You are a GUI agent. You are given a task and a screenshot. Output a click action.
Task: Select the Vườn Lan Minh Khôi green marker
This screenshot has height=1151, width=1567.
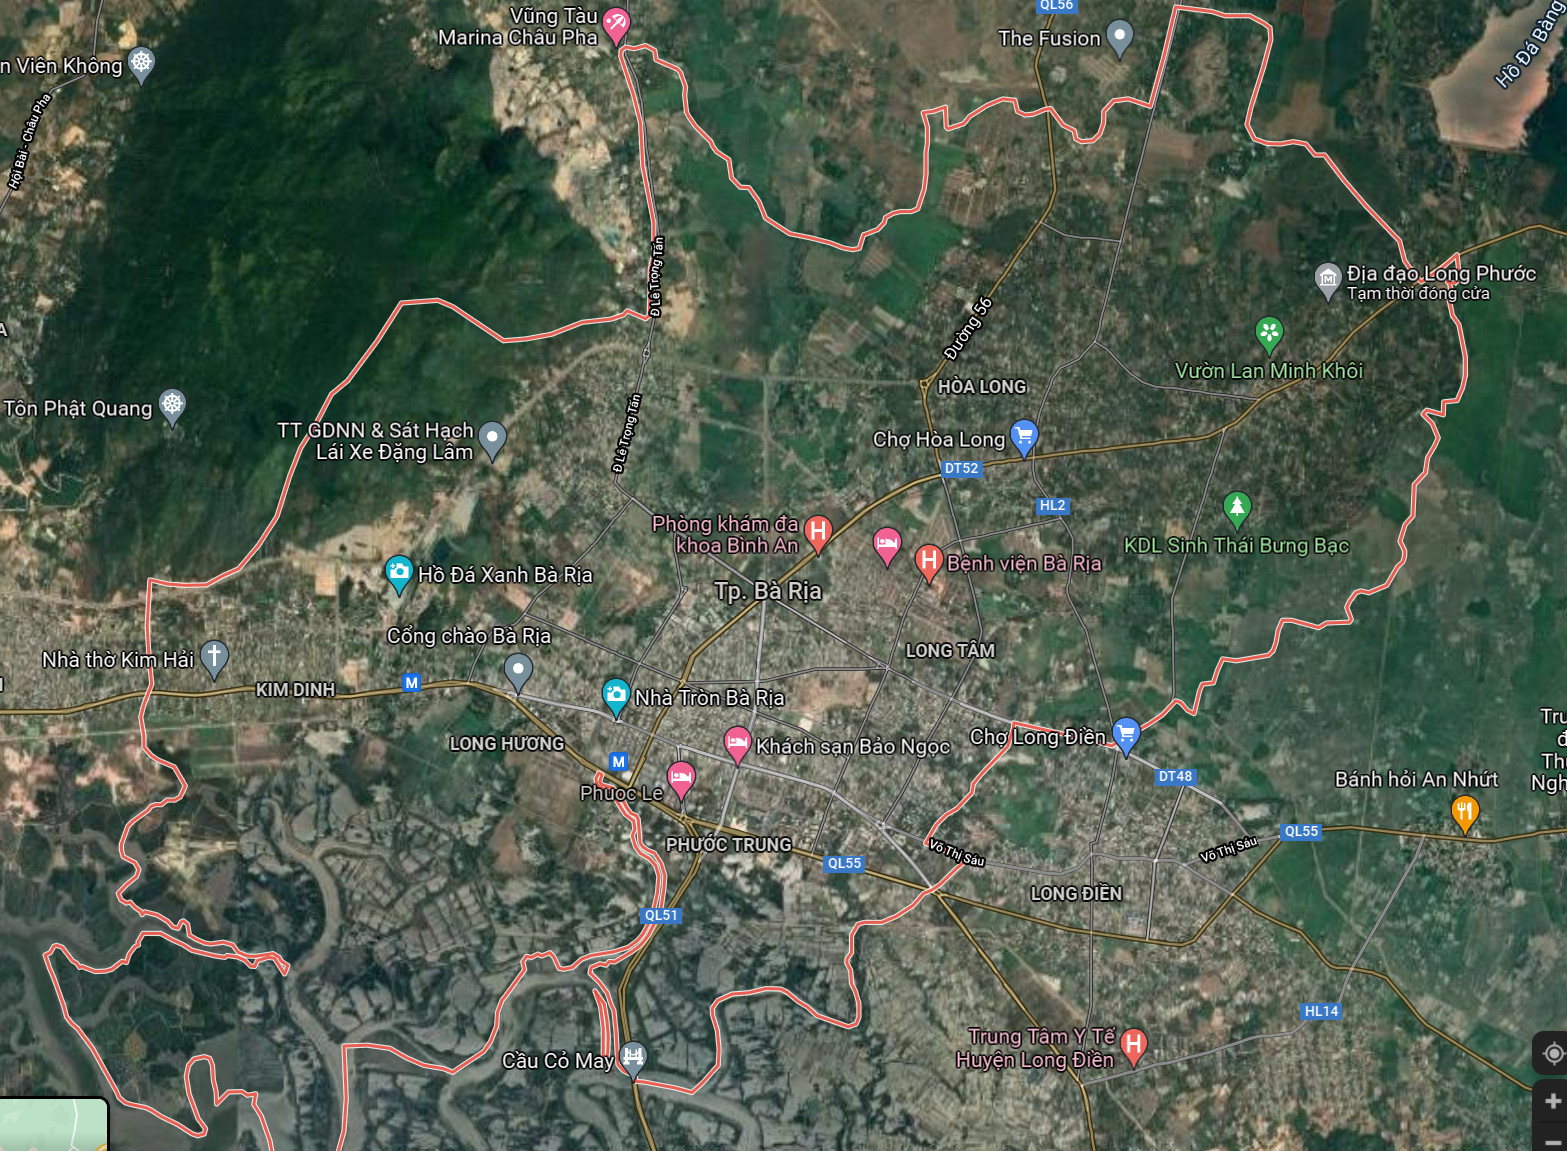(1268, 332)
